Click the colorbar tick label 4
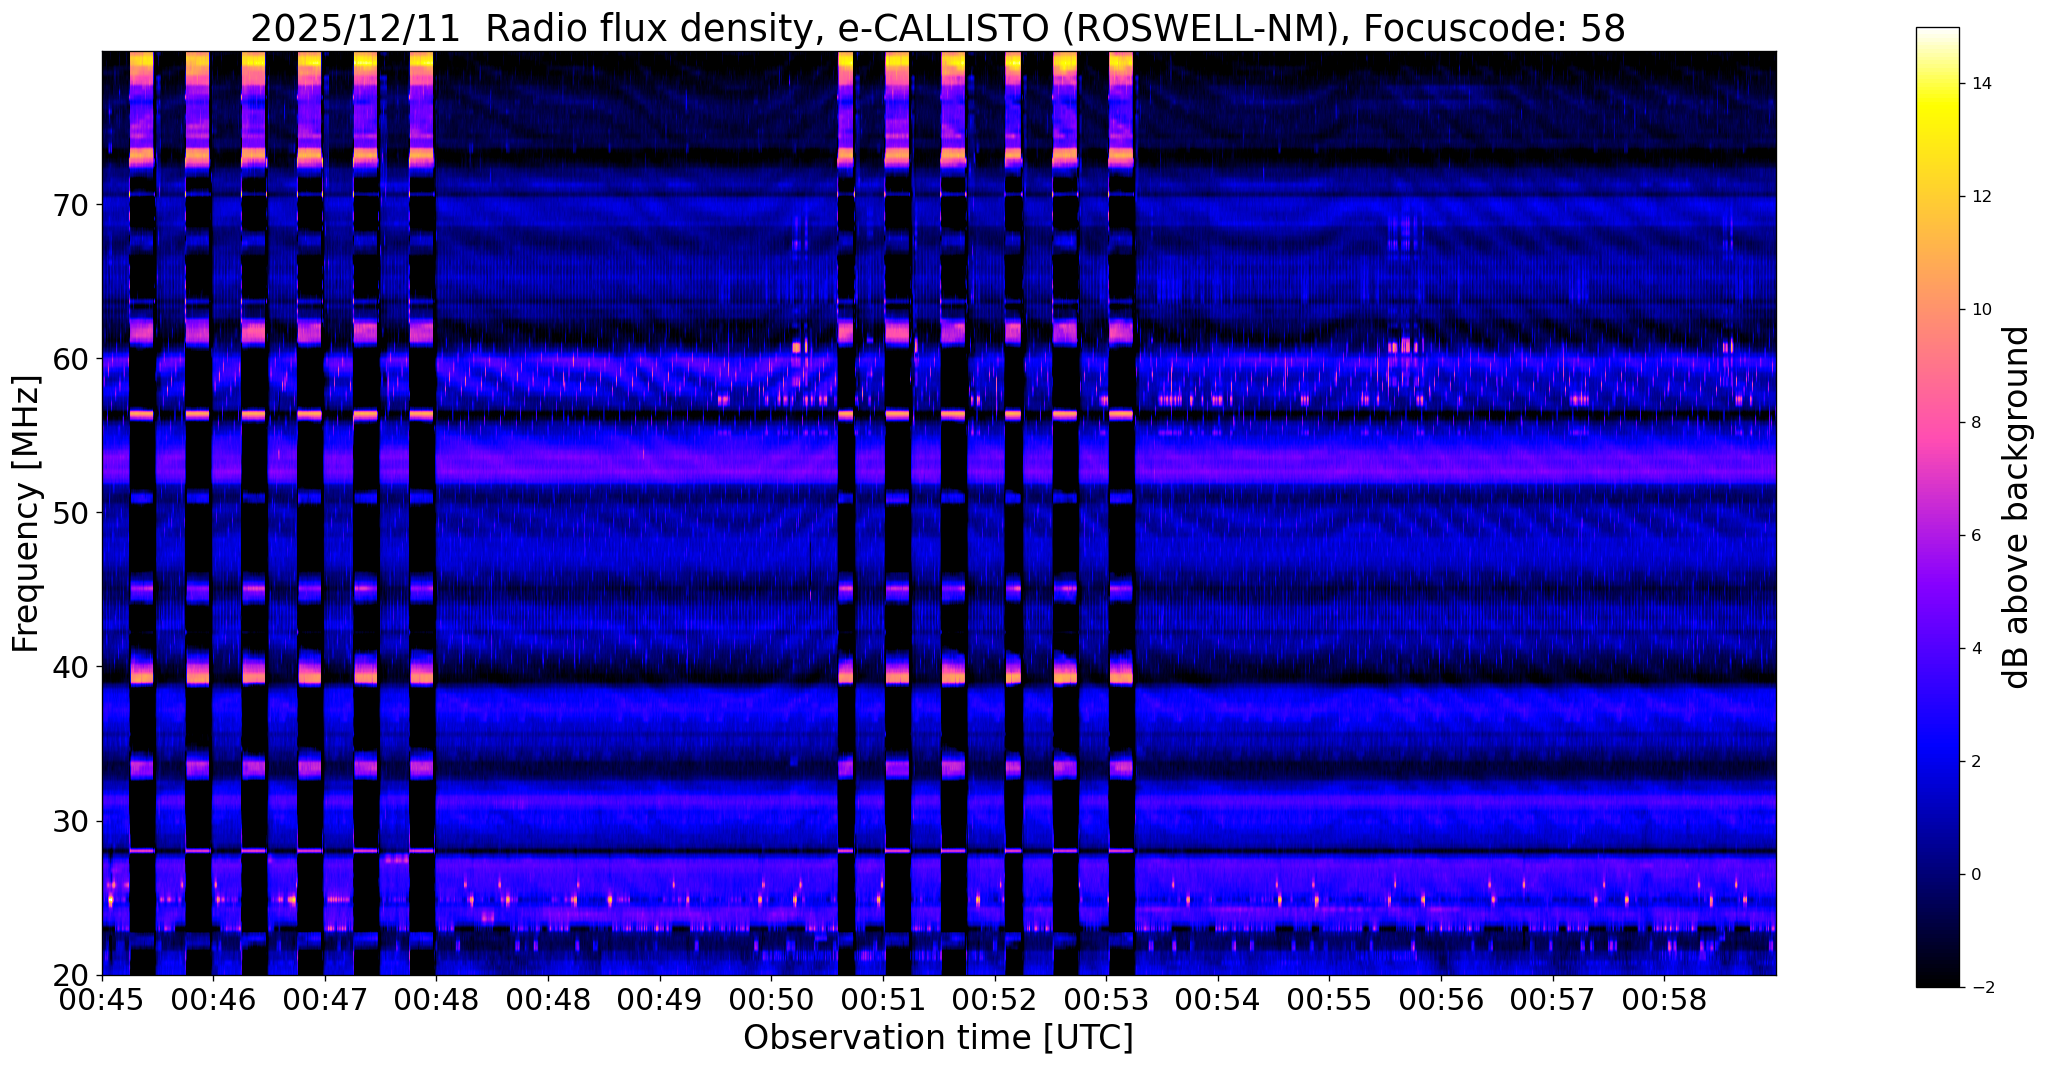 (1976, 649)
